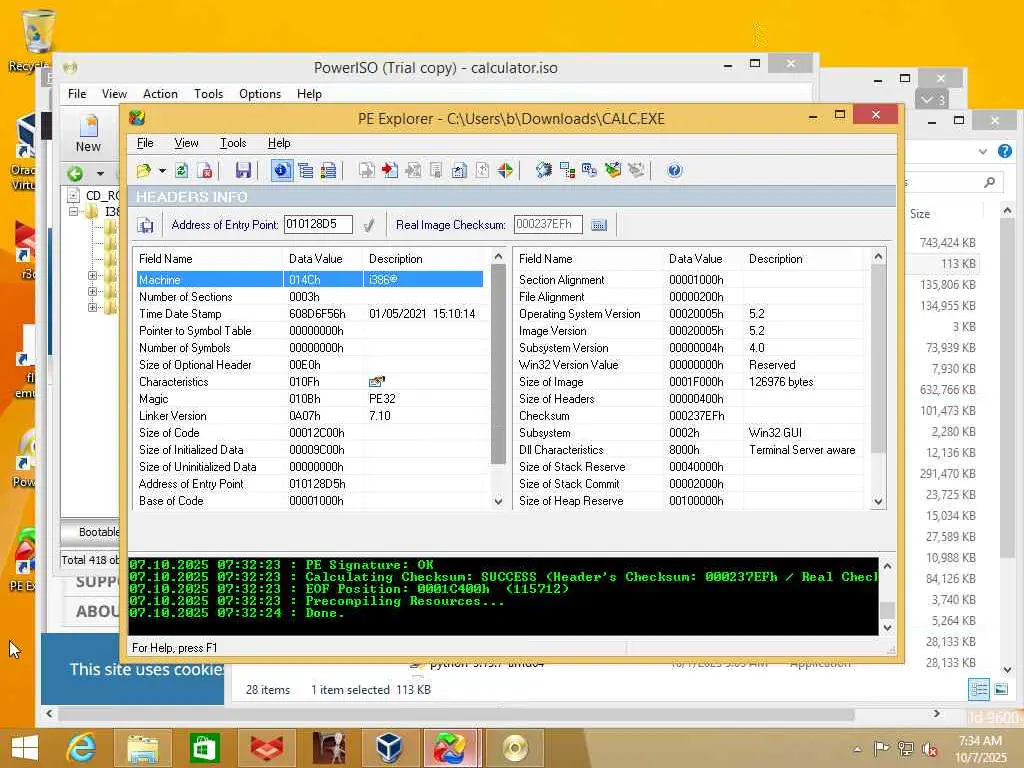This screenshot has width=1024, height=768.
Task: Click the save headers icon beside Address of Entry Point
Action: (x=146, y=225)
